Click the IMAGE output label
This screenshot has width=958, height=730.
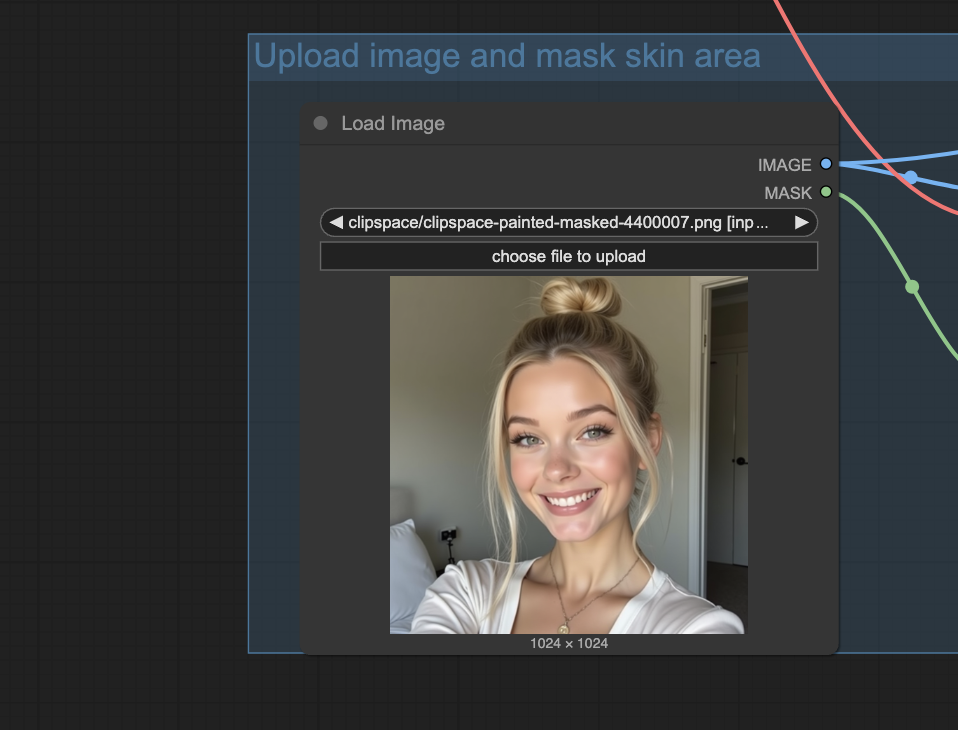click(x=784, y=165)
